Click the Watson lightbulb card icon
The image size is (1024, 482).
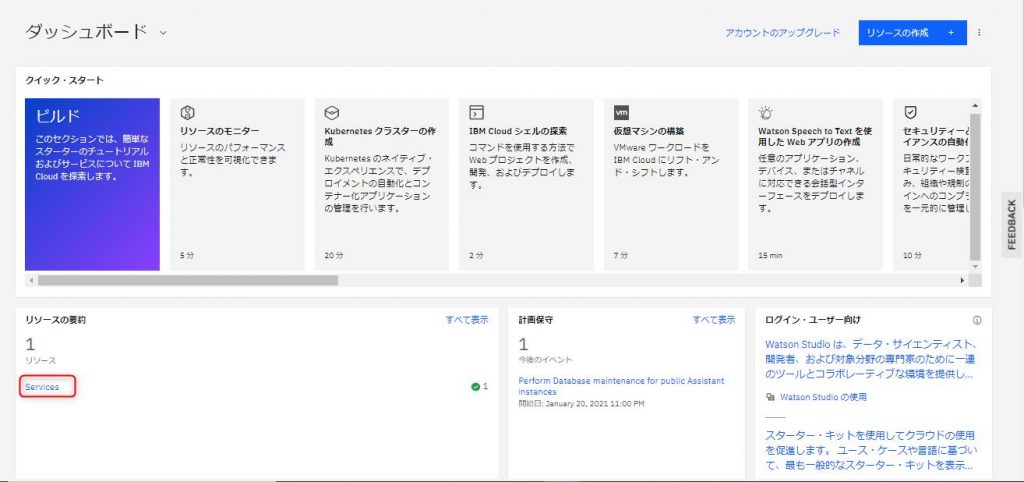point(765,113)
